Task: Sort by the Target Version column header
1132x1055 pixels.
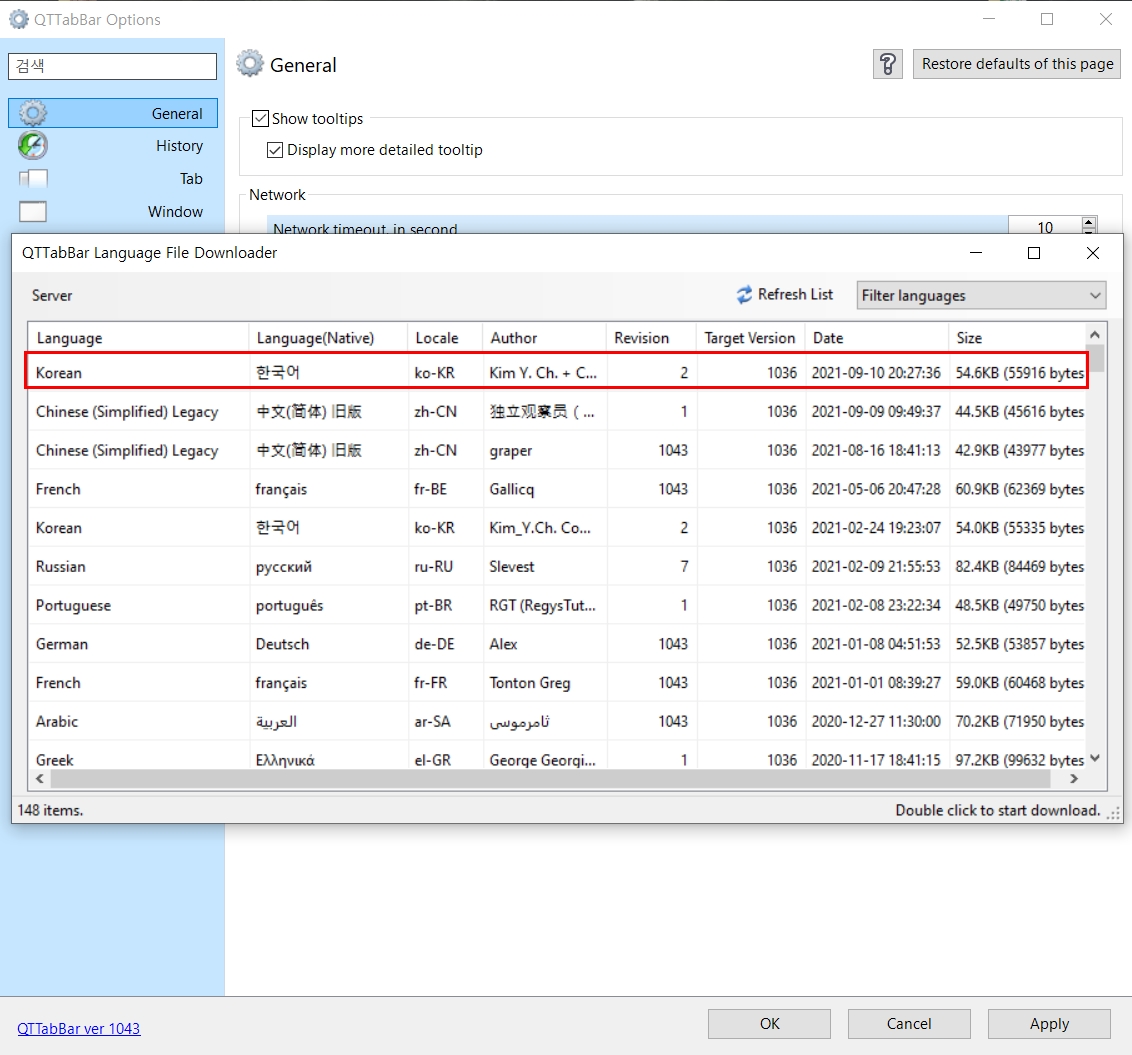Action: tap(751, 338)
